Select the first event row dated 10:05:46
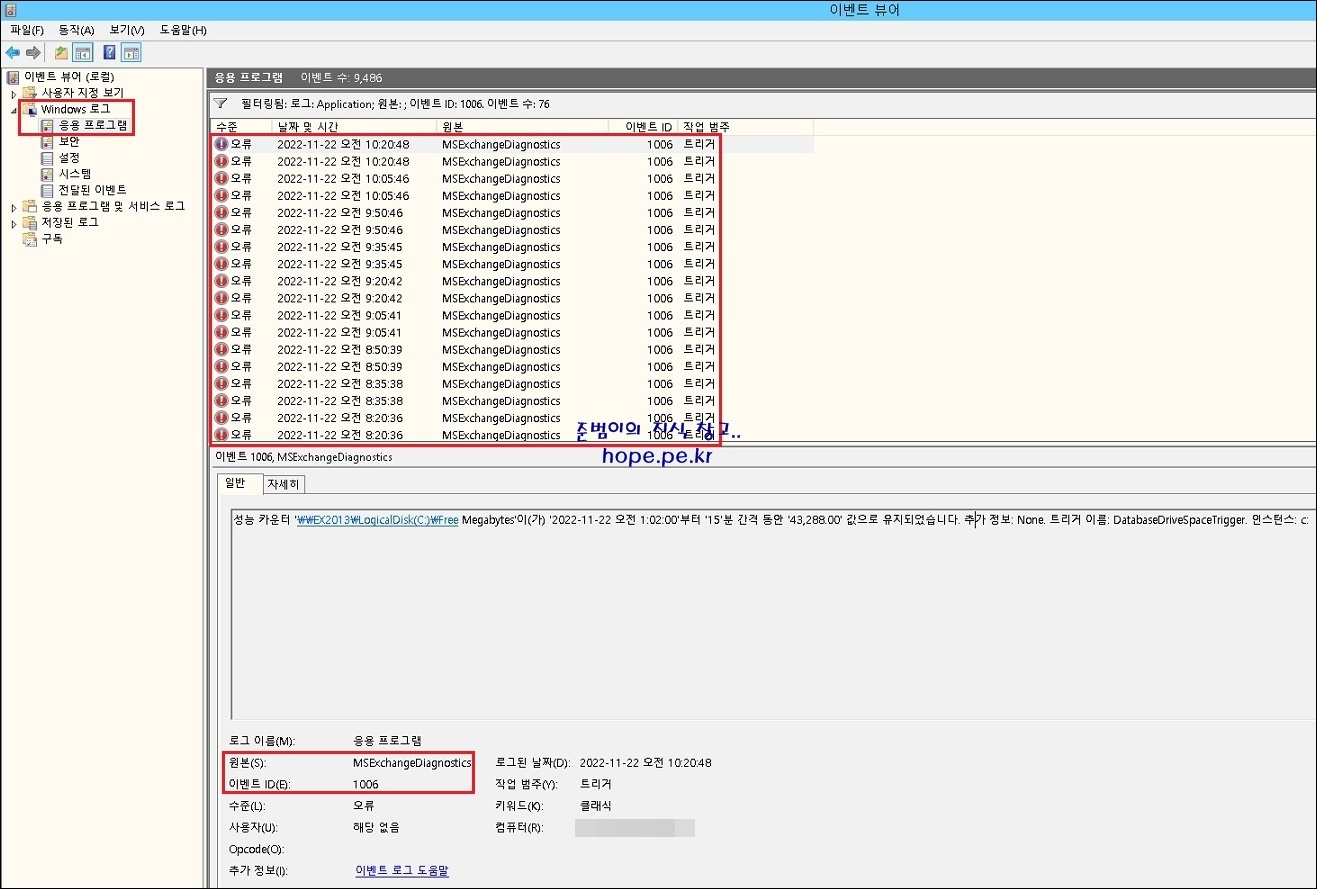The height and width of the screenshot is (889, 1317). 512,178
